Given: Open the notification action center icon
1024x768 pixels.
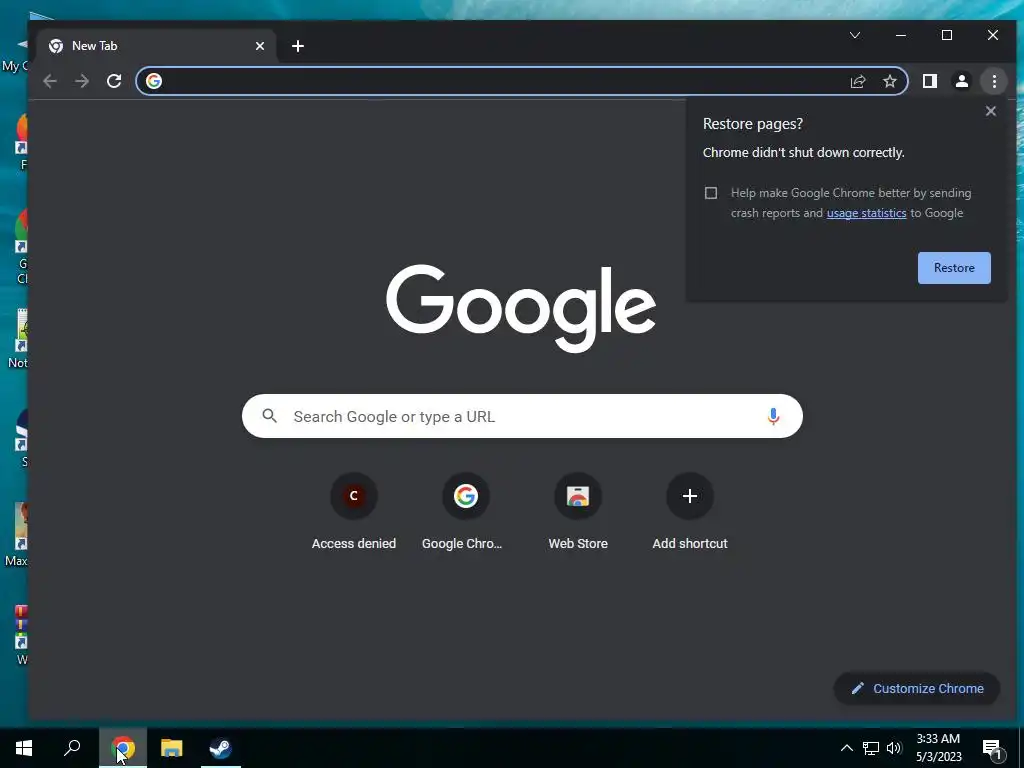Looking at the screenshot, I should [992, 748].
